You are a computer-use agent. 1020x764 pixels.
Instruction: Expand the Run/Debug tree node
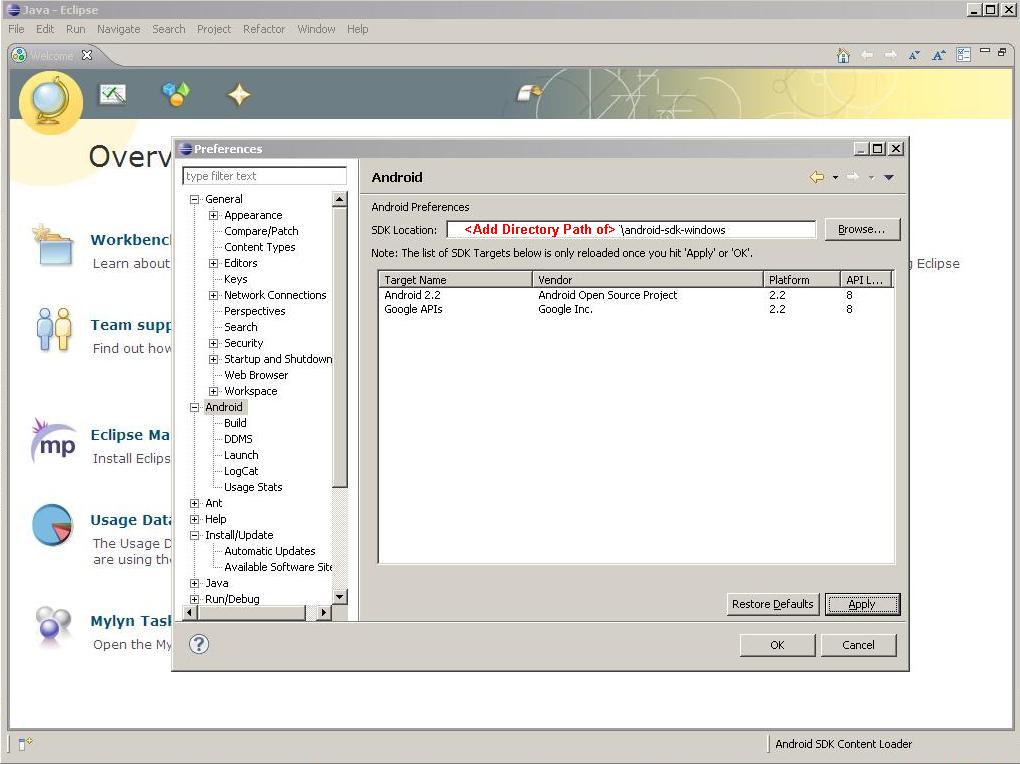click(x=194, y=599)
